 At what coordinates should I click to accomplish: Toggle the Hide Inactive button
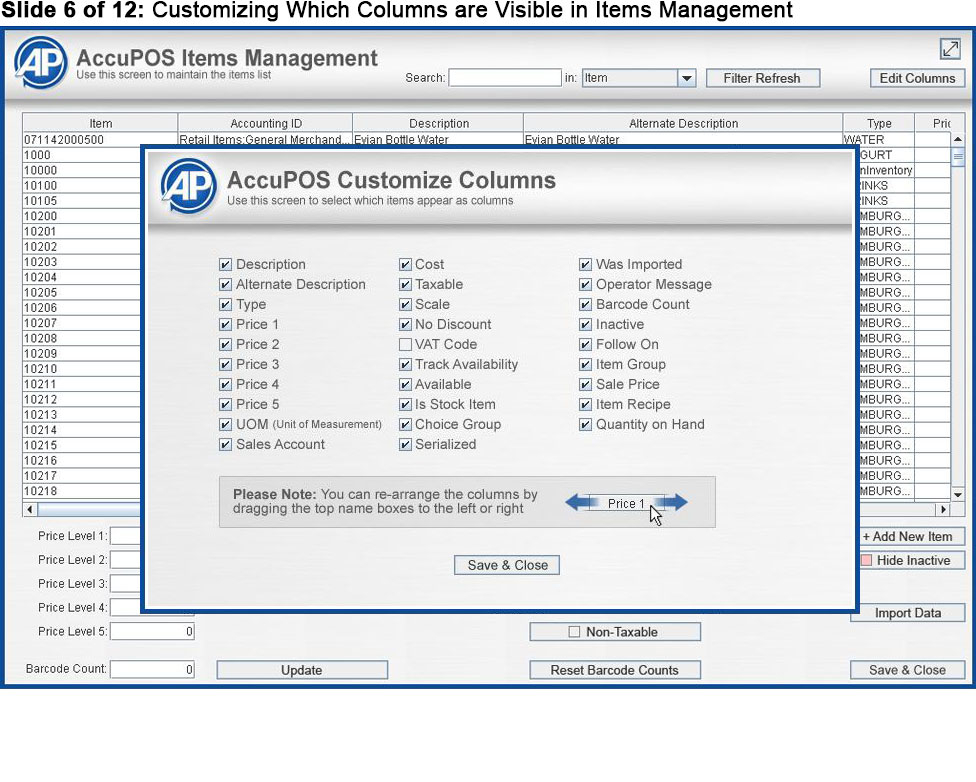pos(913,560)
